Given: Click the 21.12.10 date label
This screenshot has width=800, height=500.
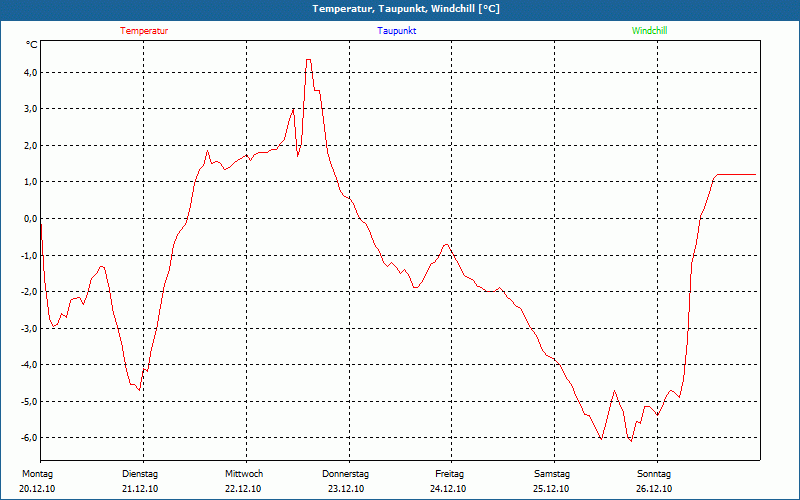Looking at the screenshot, I should tap(140, 489).
